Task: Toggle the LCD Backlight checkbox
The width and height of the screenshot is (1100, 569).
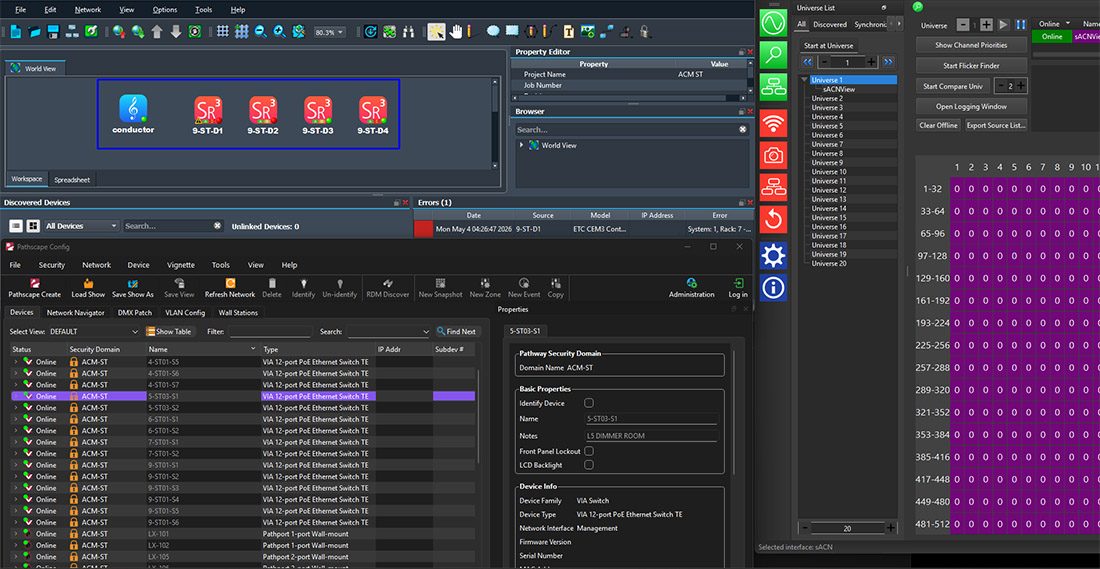Action: coord(589,464)
